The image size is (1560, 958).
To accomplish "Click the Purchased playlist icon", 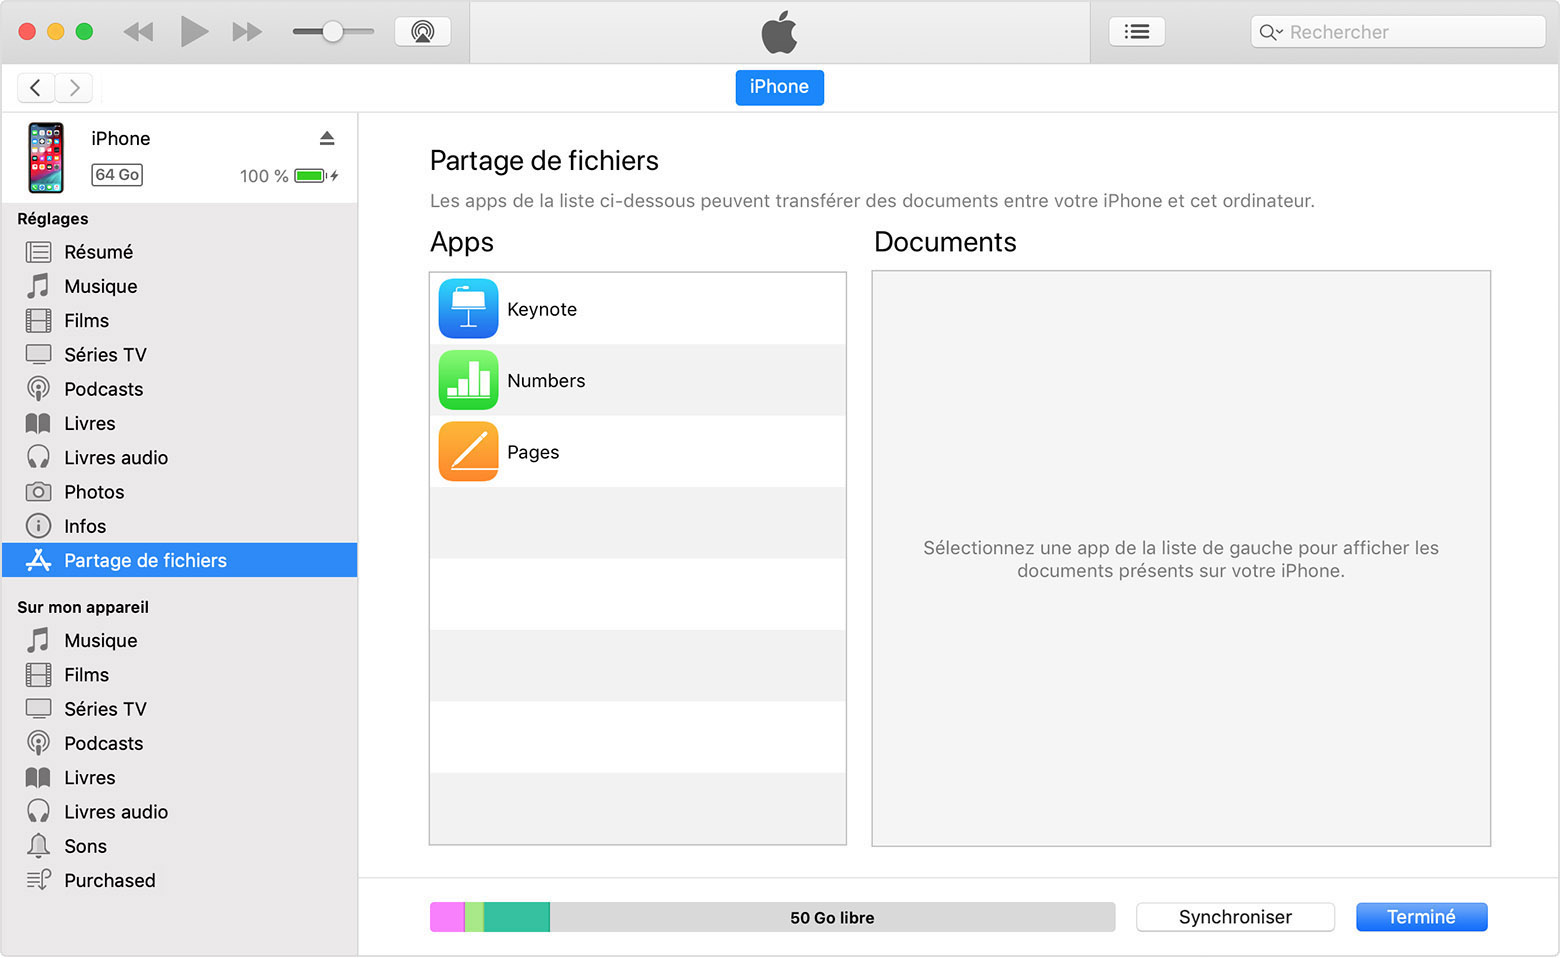I will tap(38, 880).
